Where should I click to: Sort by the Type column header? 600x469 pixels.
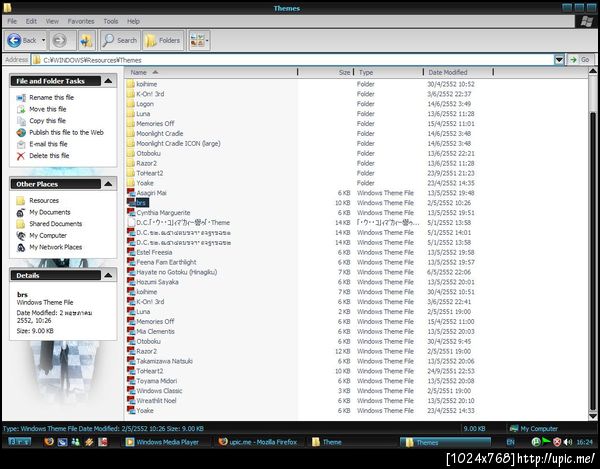click(388, 72)
